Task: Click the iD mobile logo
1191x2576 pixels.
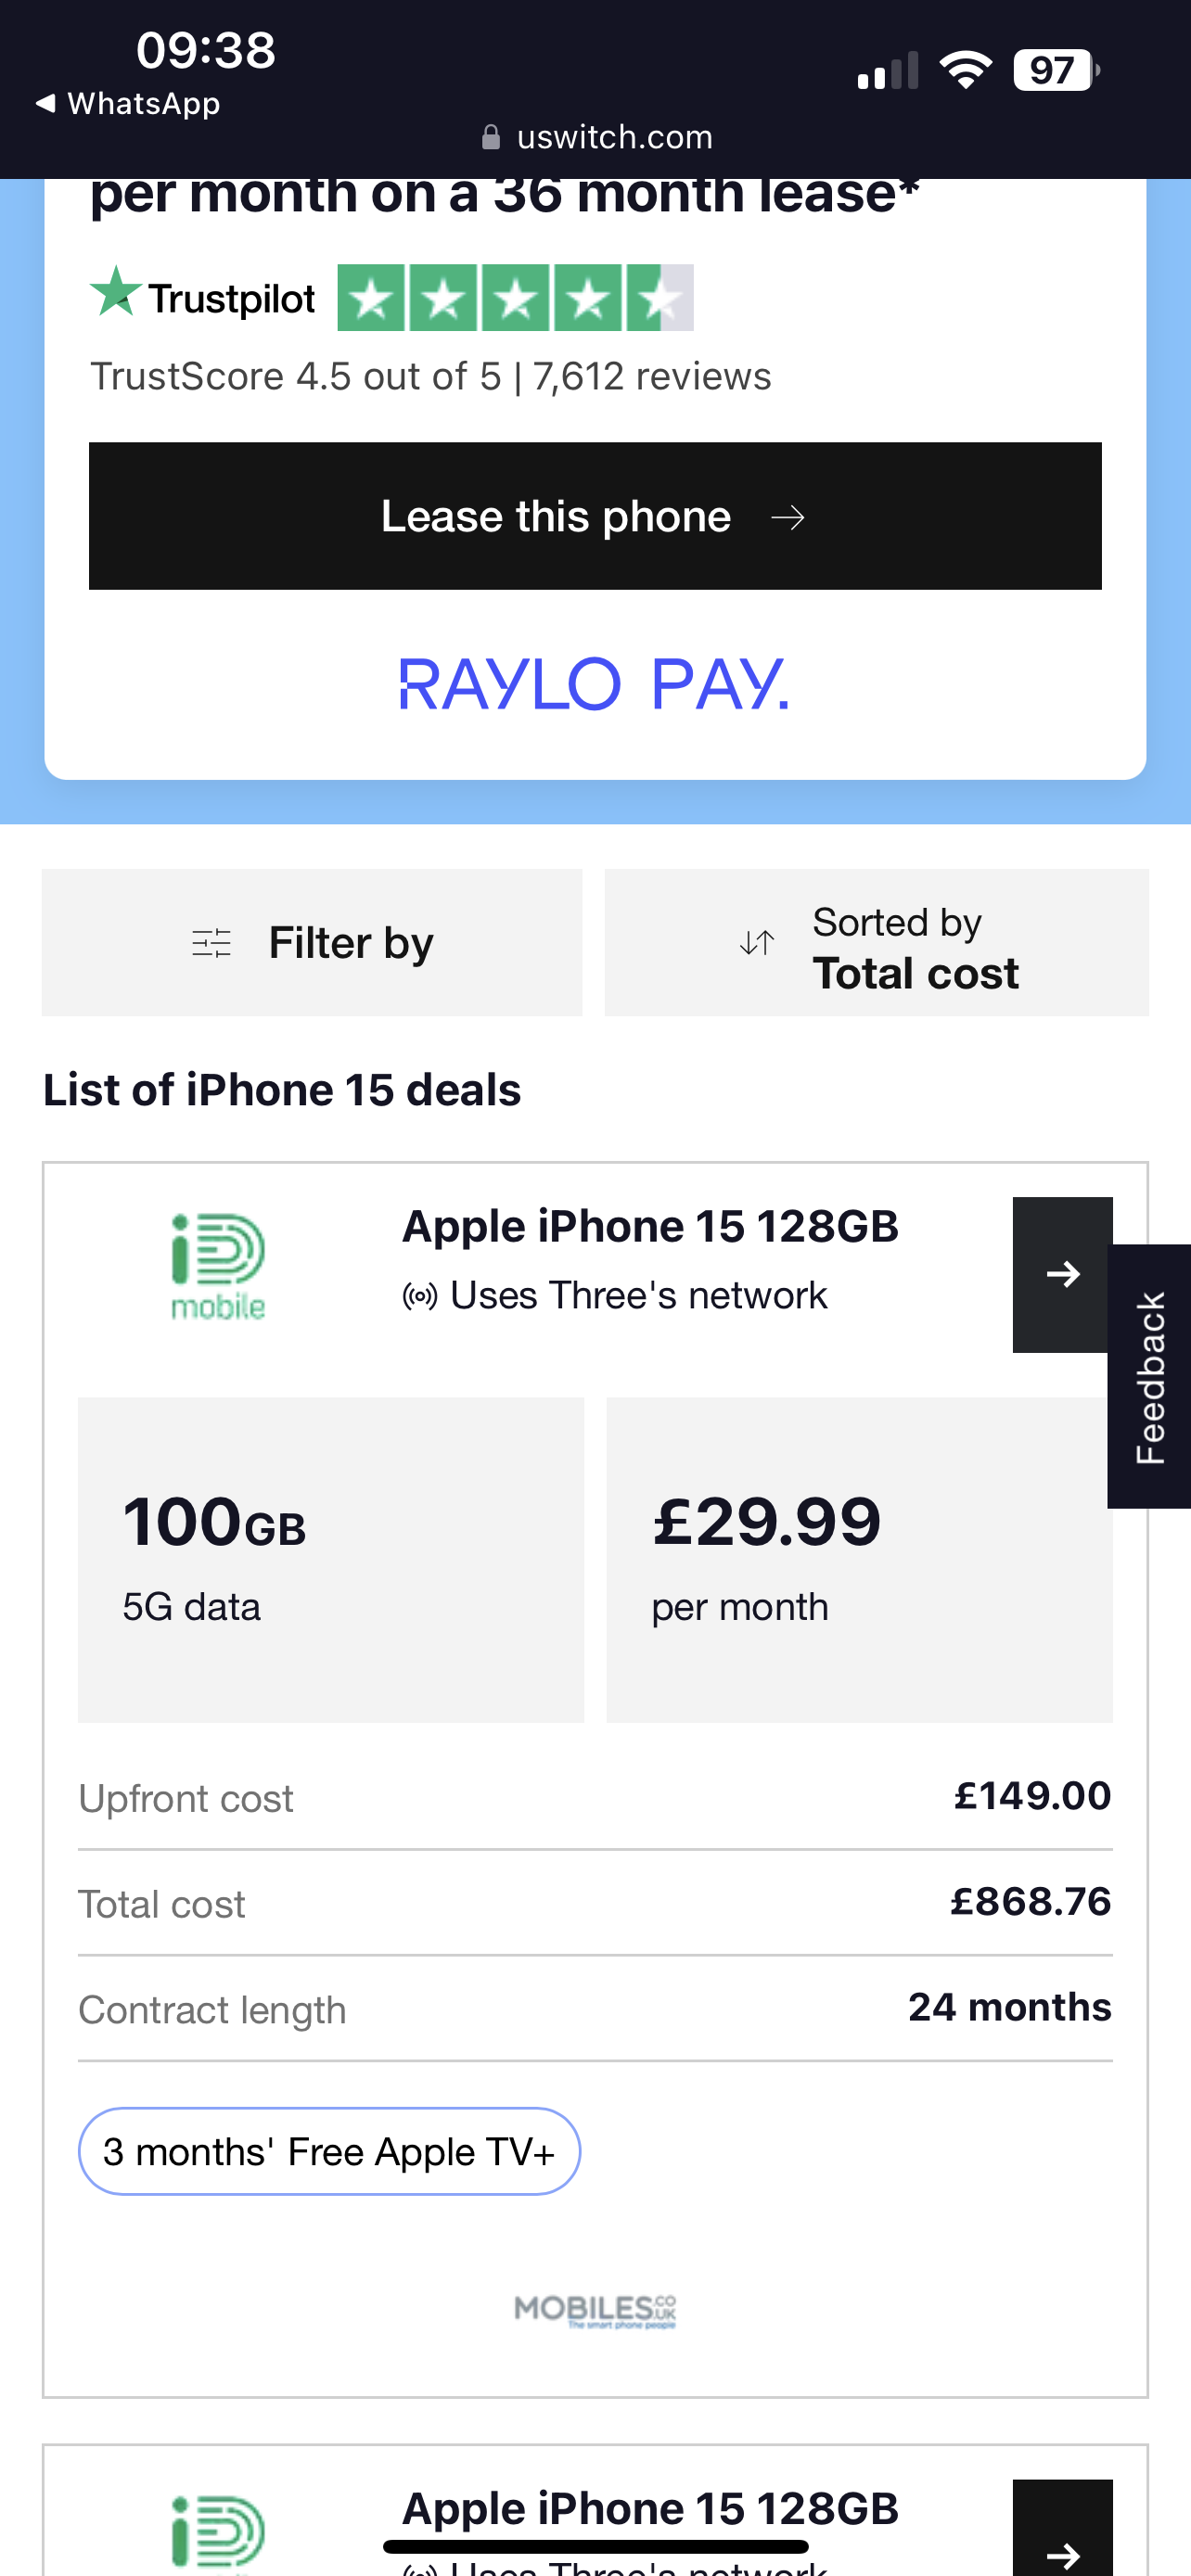Action: click(218, 1267)
